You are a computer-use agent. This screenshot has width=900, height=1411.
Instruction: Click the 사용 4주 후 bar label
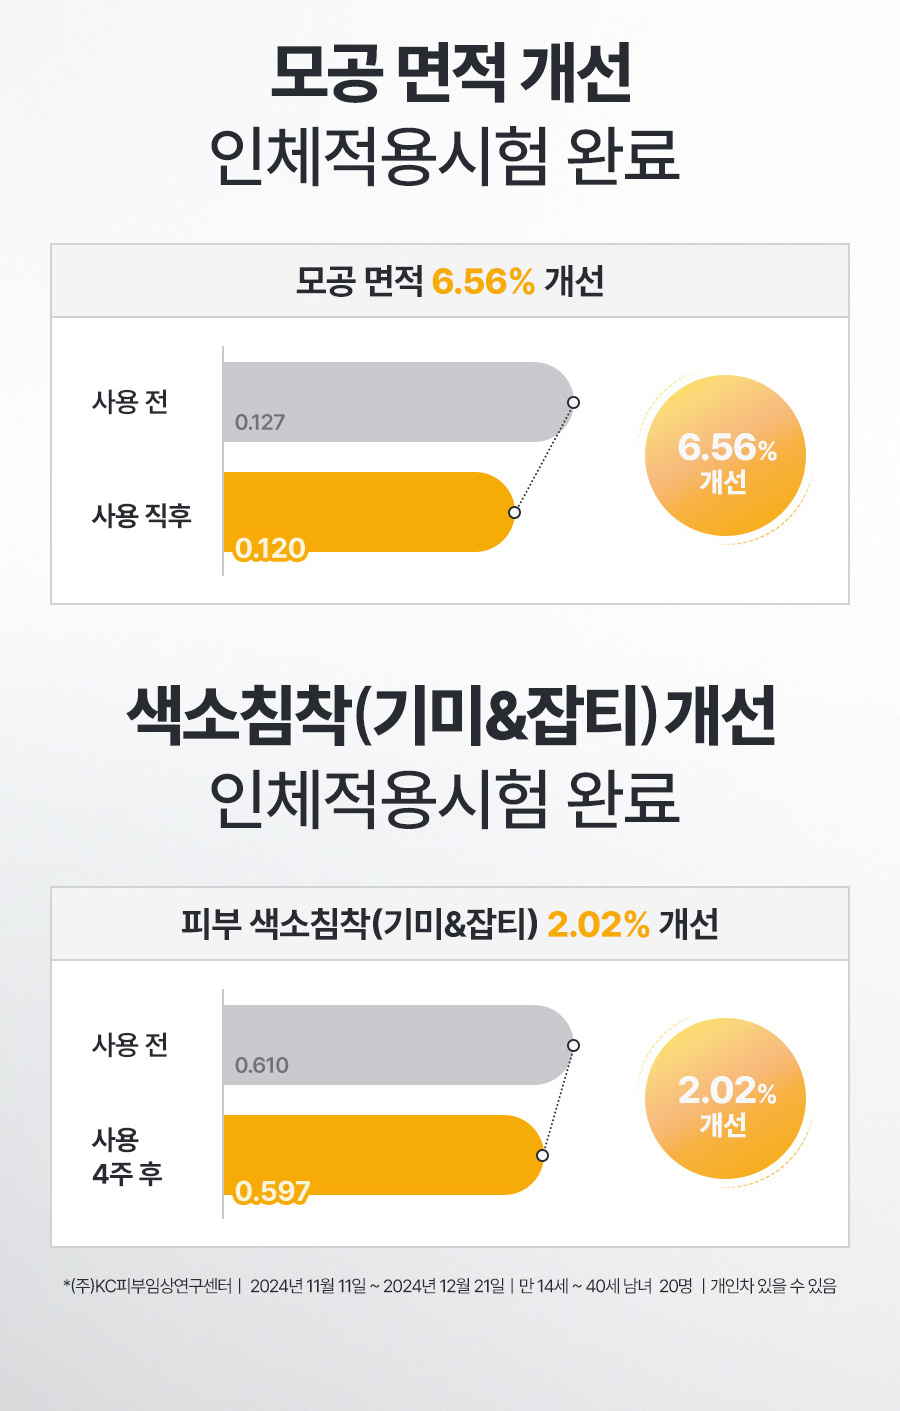tap(127, 1156)
